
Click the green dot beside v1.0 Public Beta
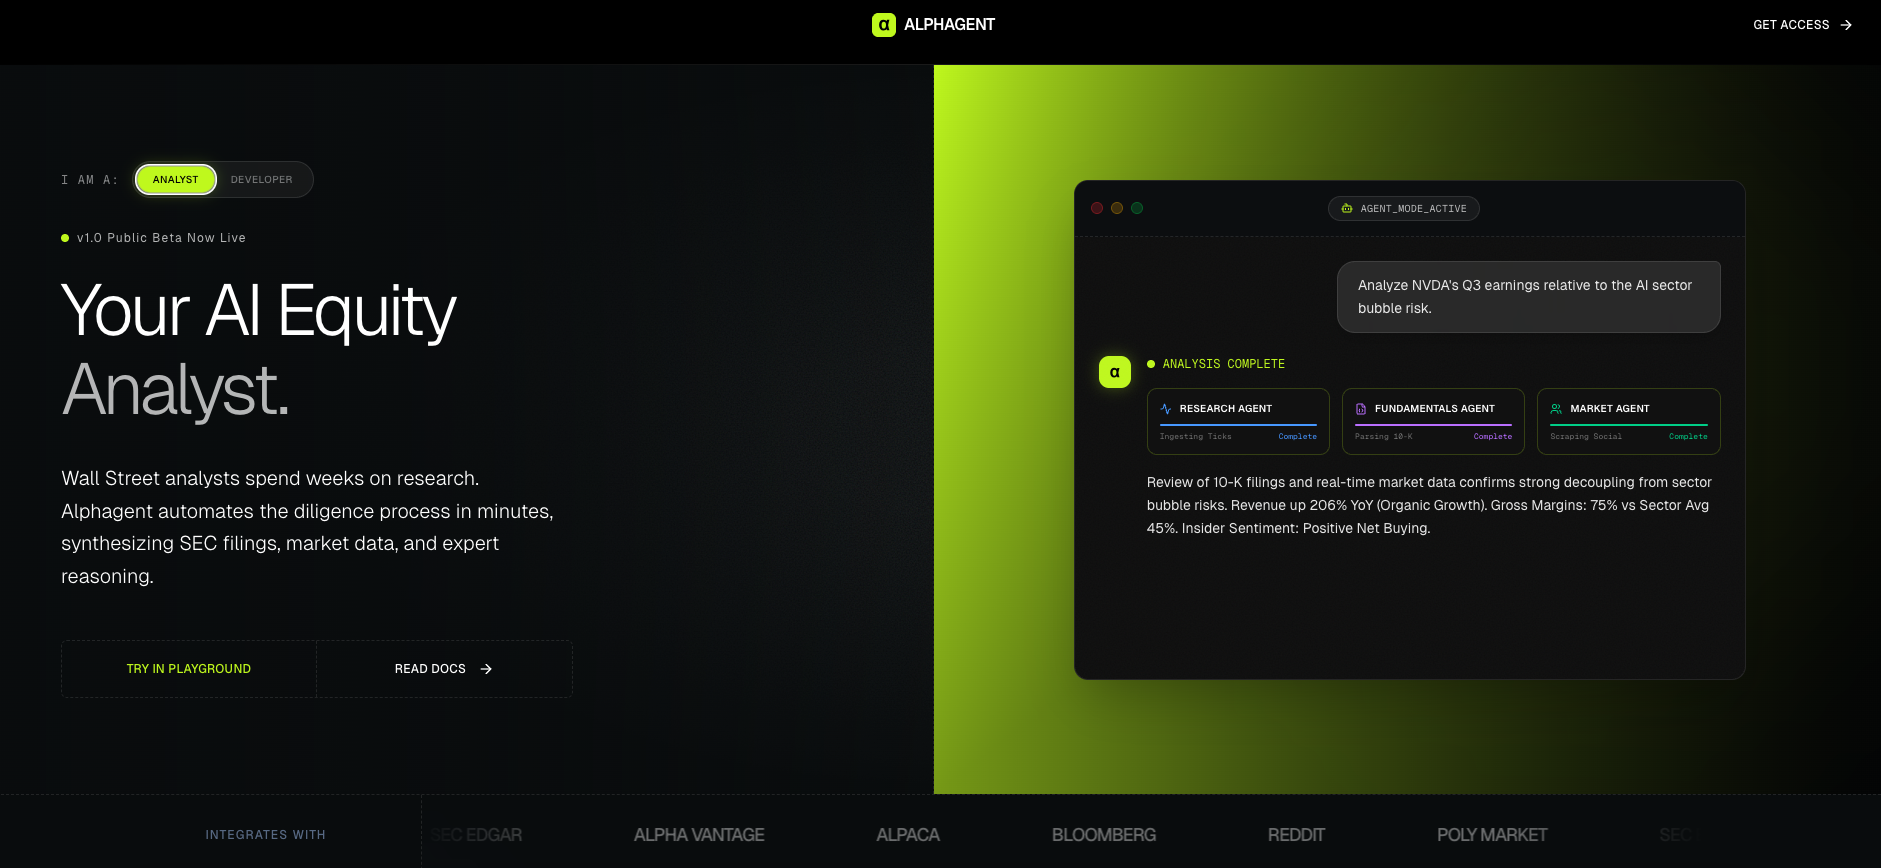pyautogui.click(x=65, y=238)
